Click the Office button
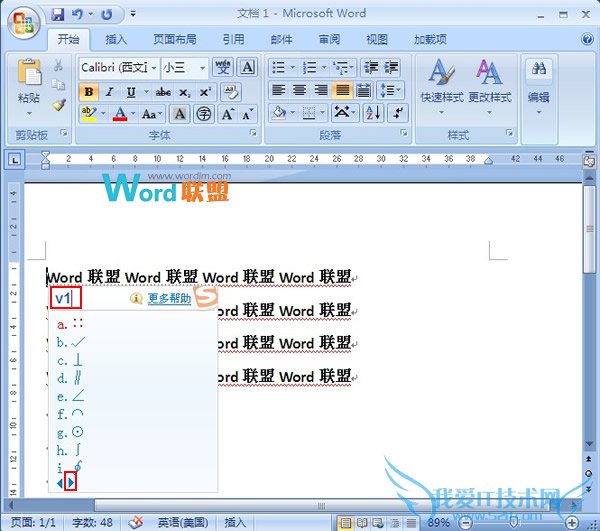Viewport: 600px width, 531px height. click(24, 22)
